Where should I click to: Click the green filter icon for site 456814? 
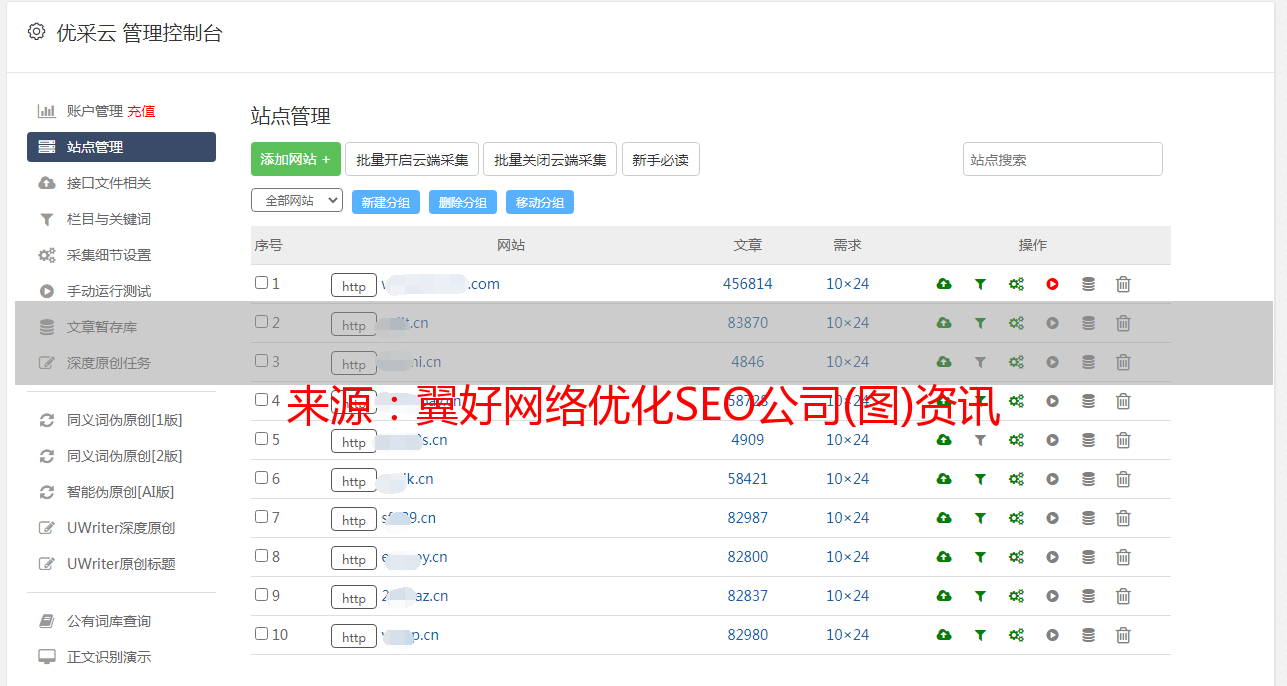tap(980, 284)
